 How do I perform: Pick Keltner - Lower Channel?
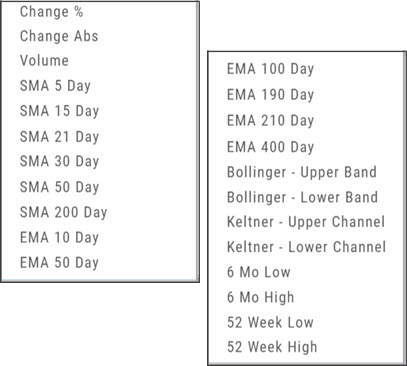click(x=306, y=247)
